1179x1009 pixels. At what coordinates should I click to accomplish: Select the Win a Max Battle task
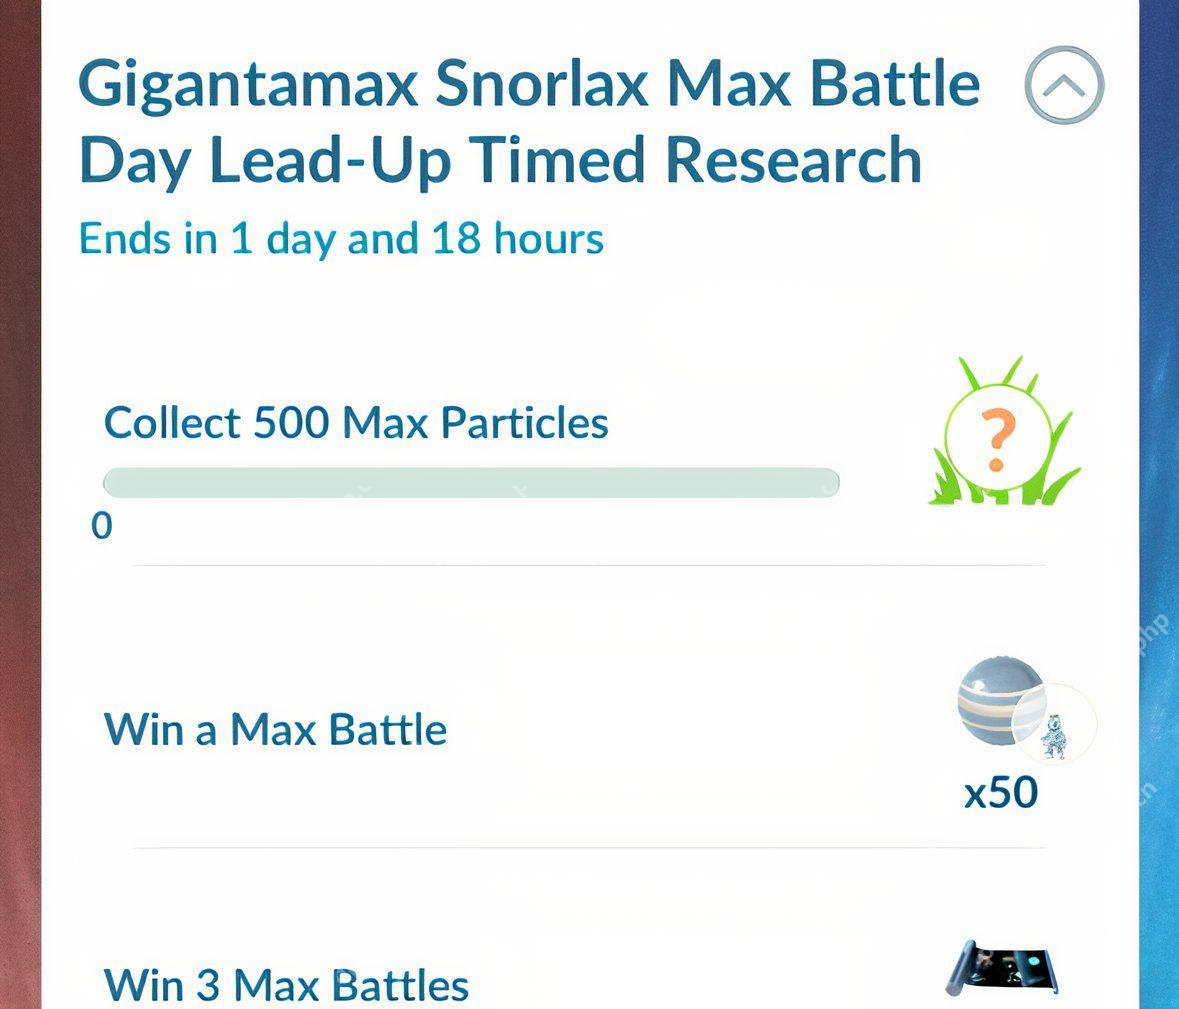(275, 729)
